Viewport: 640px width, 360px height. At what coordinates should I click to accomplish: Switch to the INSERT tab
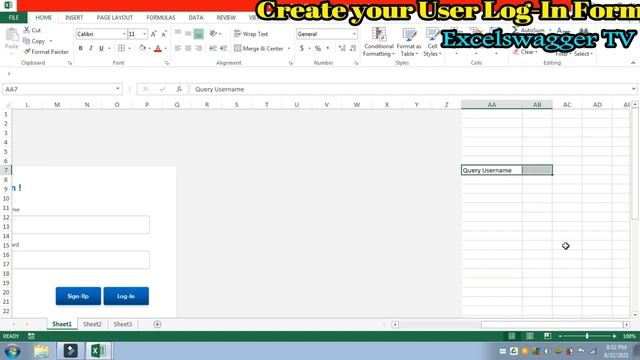click(74, 18)
